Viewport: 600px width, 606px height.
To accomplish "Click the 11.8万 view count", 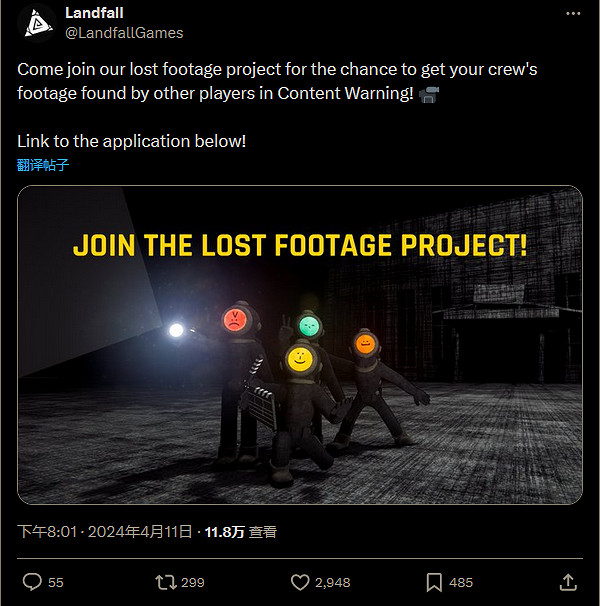I will tap(225, 532).
